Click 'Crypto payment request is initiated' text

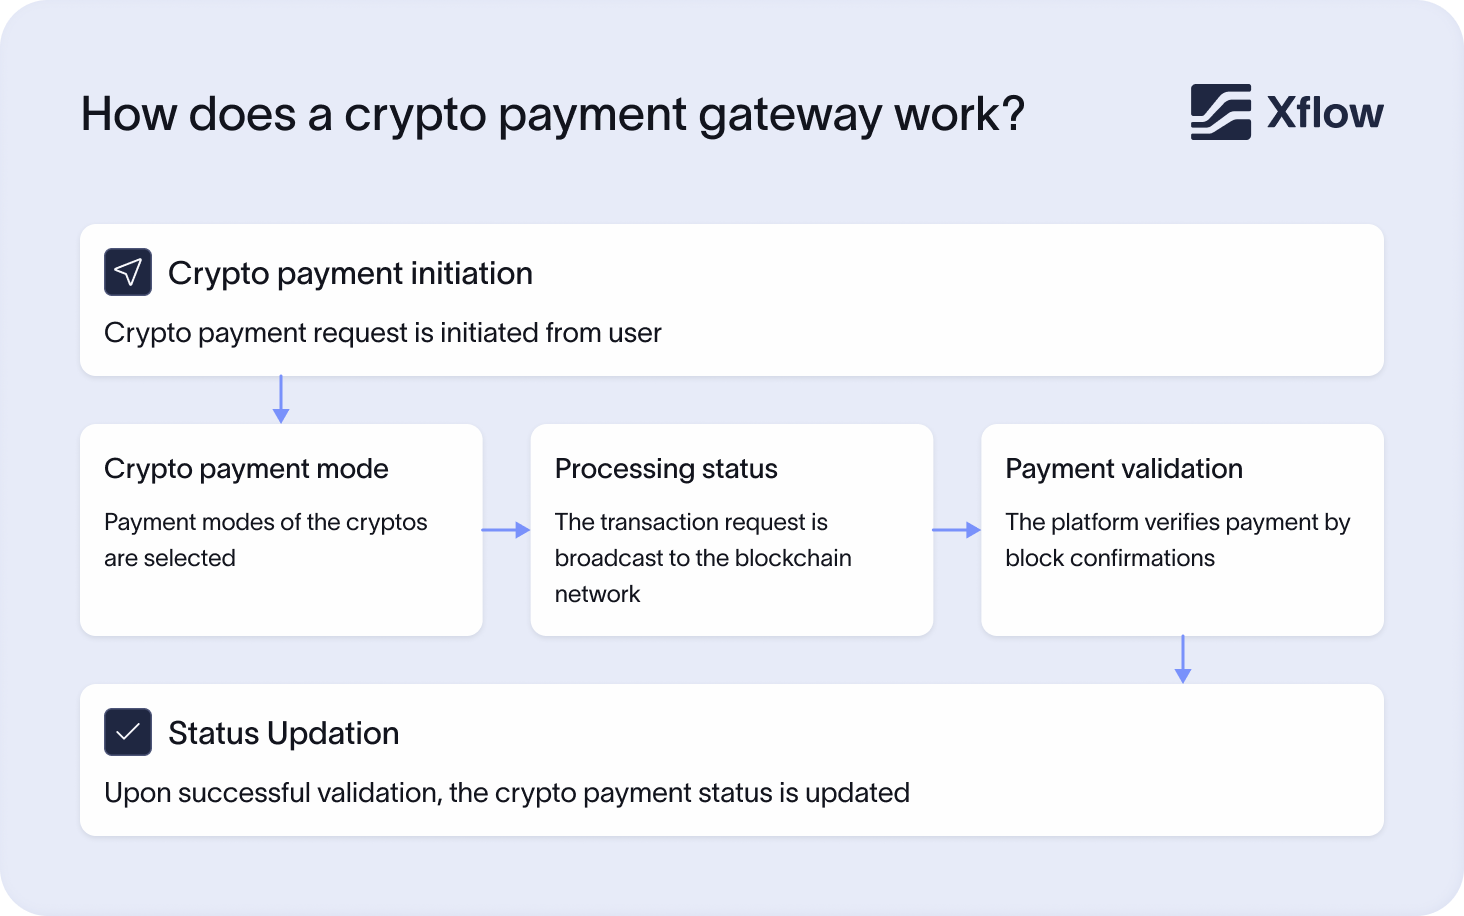[x=383, y=333]
